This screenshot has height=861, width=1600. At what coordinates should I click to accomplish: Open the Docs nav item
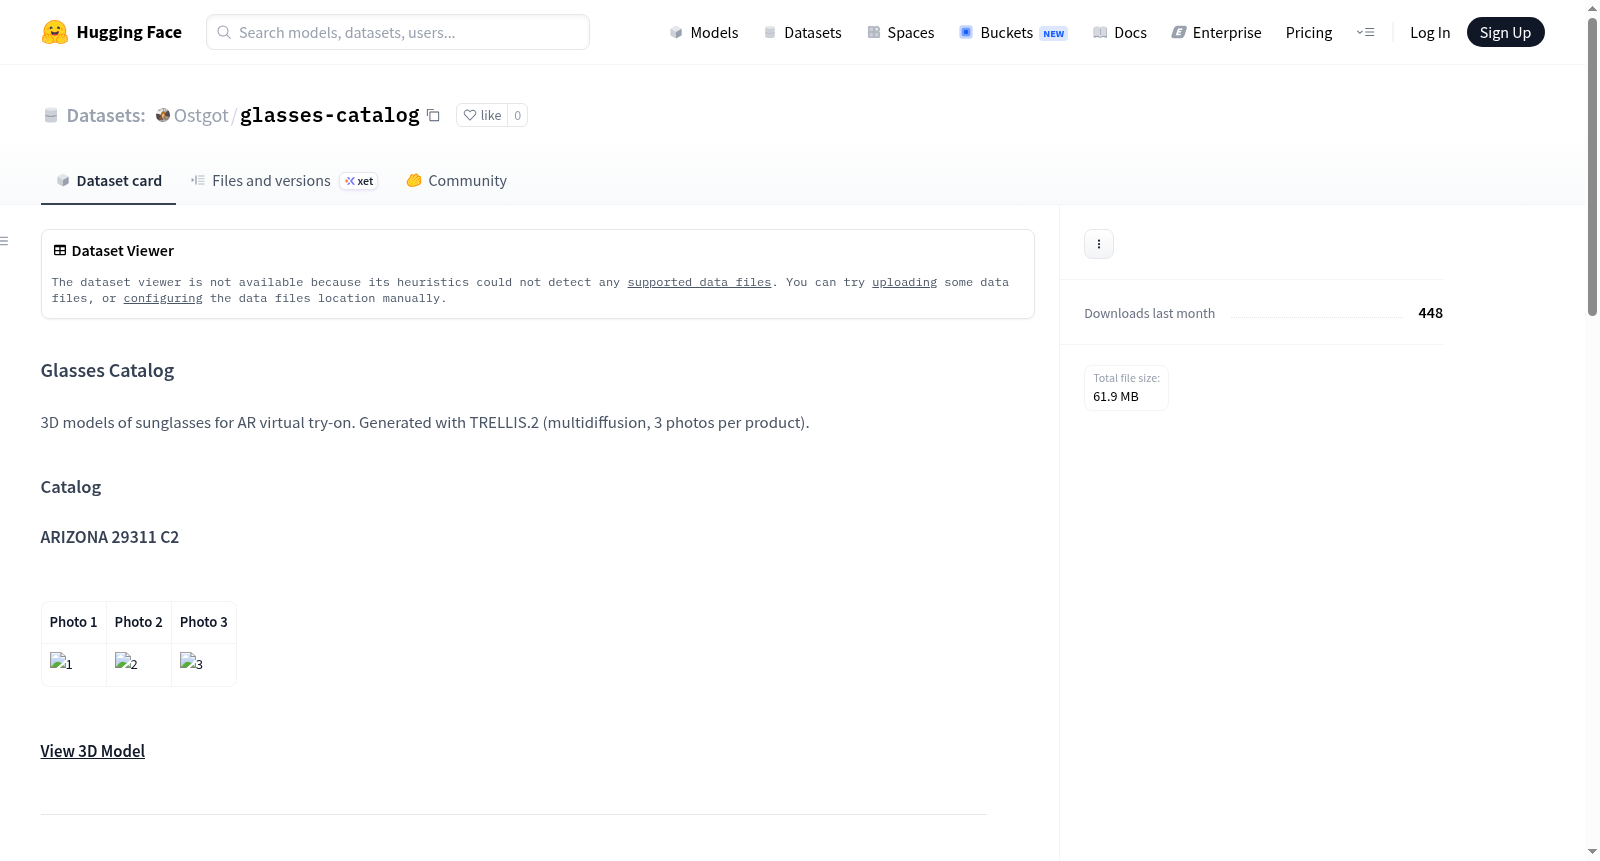tap(1120, 32)
